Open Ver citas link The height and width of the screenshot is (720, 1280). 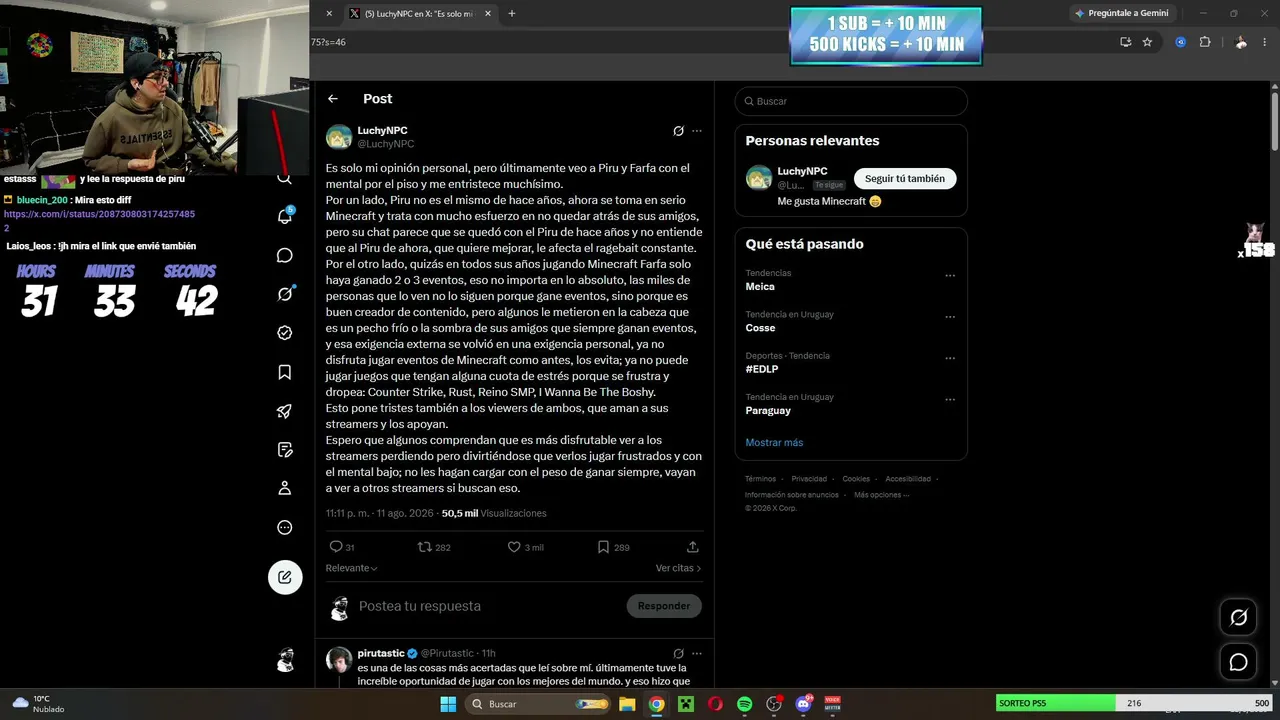[x=679, y=568]
